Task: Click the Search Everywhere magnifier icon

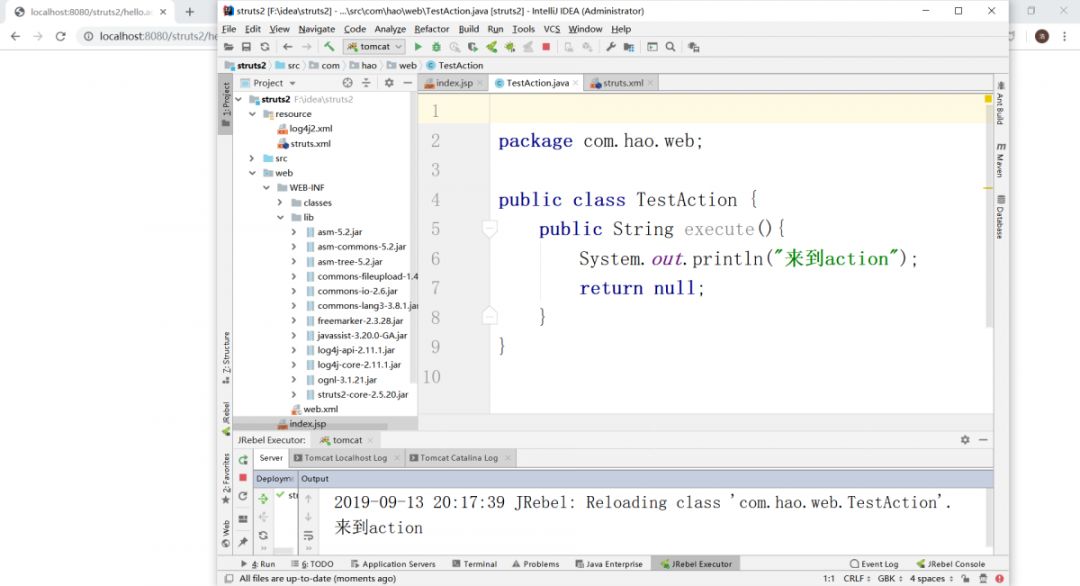Action: click(670, 47)
